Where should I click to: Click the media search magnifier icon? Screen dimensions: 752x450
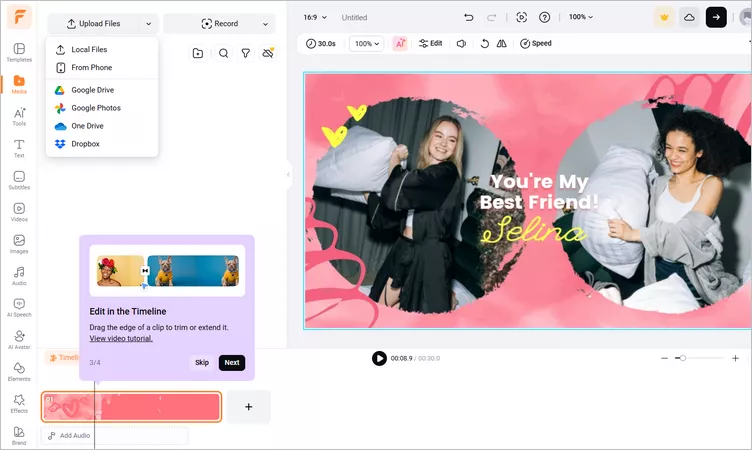223,53
